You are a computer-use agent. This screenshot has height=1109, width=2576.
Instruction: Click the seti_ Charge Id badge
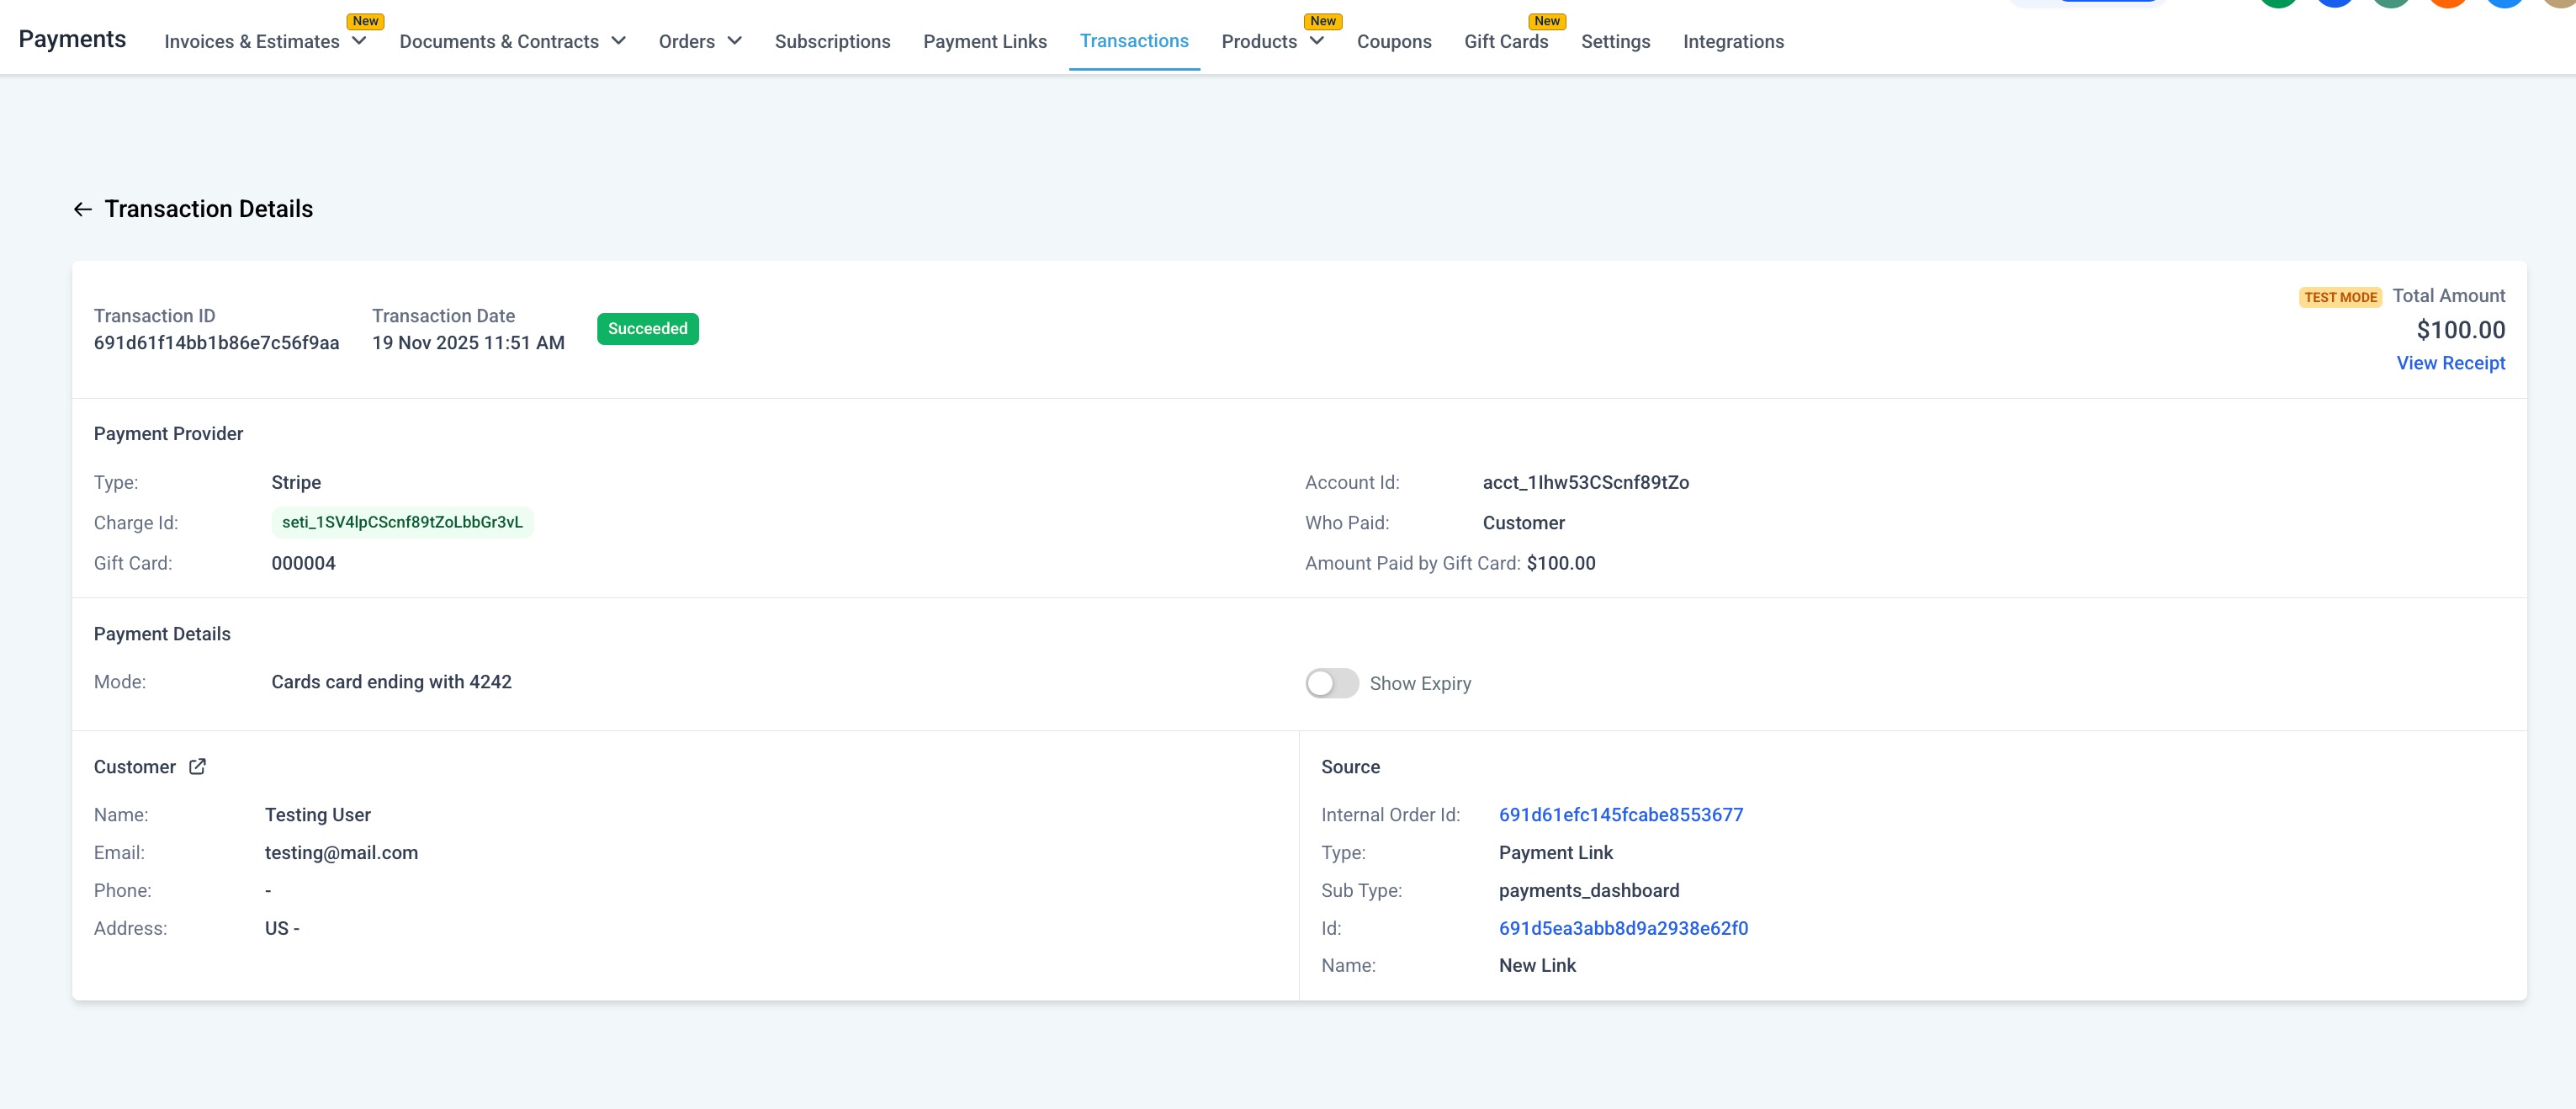pos(402,522)
